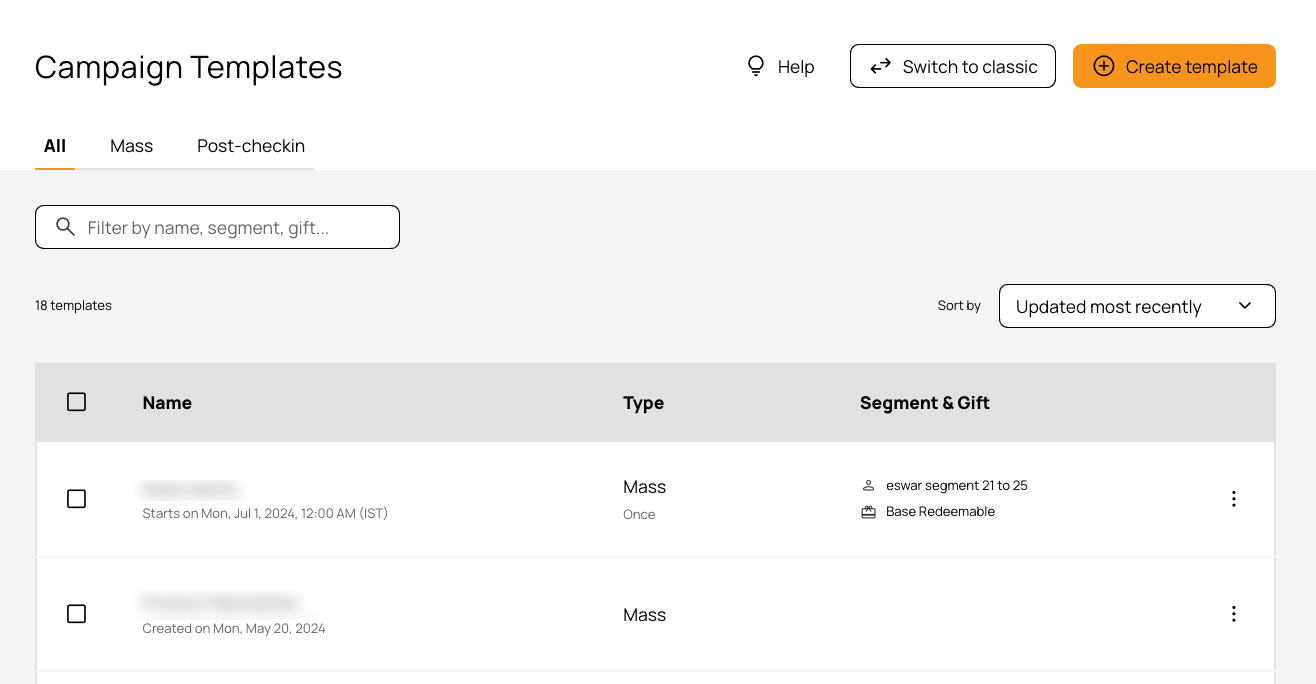Click the lightbulb Help icon
Image resolution: width=1316 pixels, height=684 pixels.
click(x=756, y=66)
